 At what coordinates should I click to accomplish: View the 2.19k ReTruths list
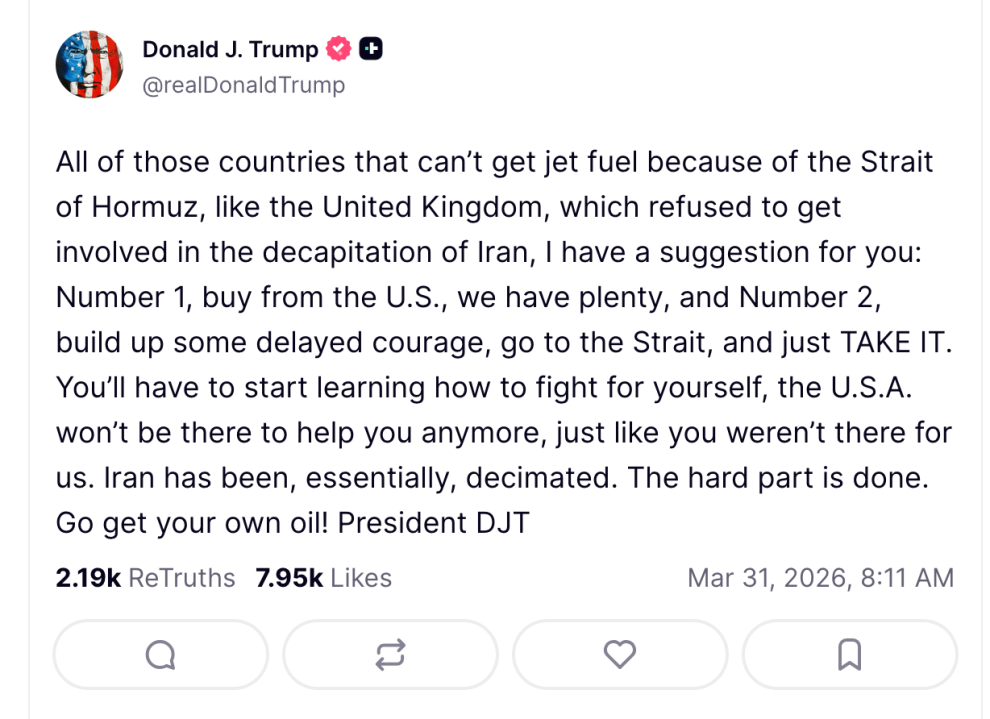(x=145, y=578)
